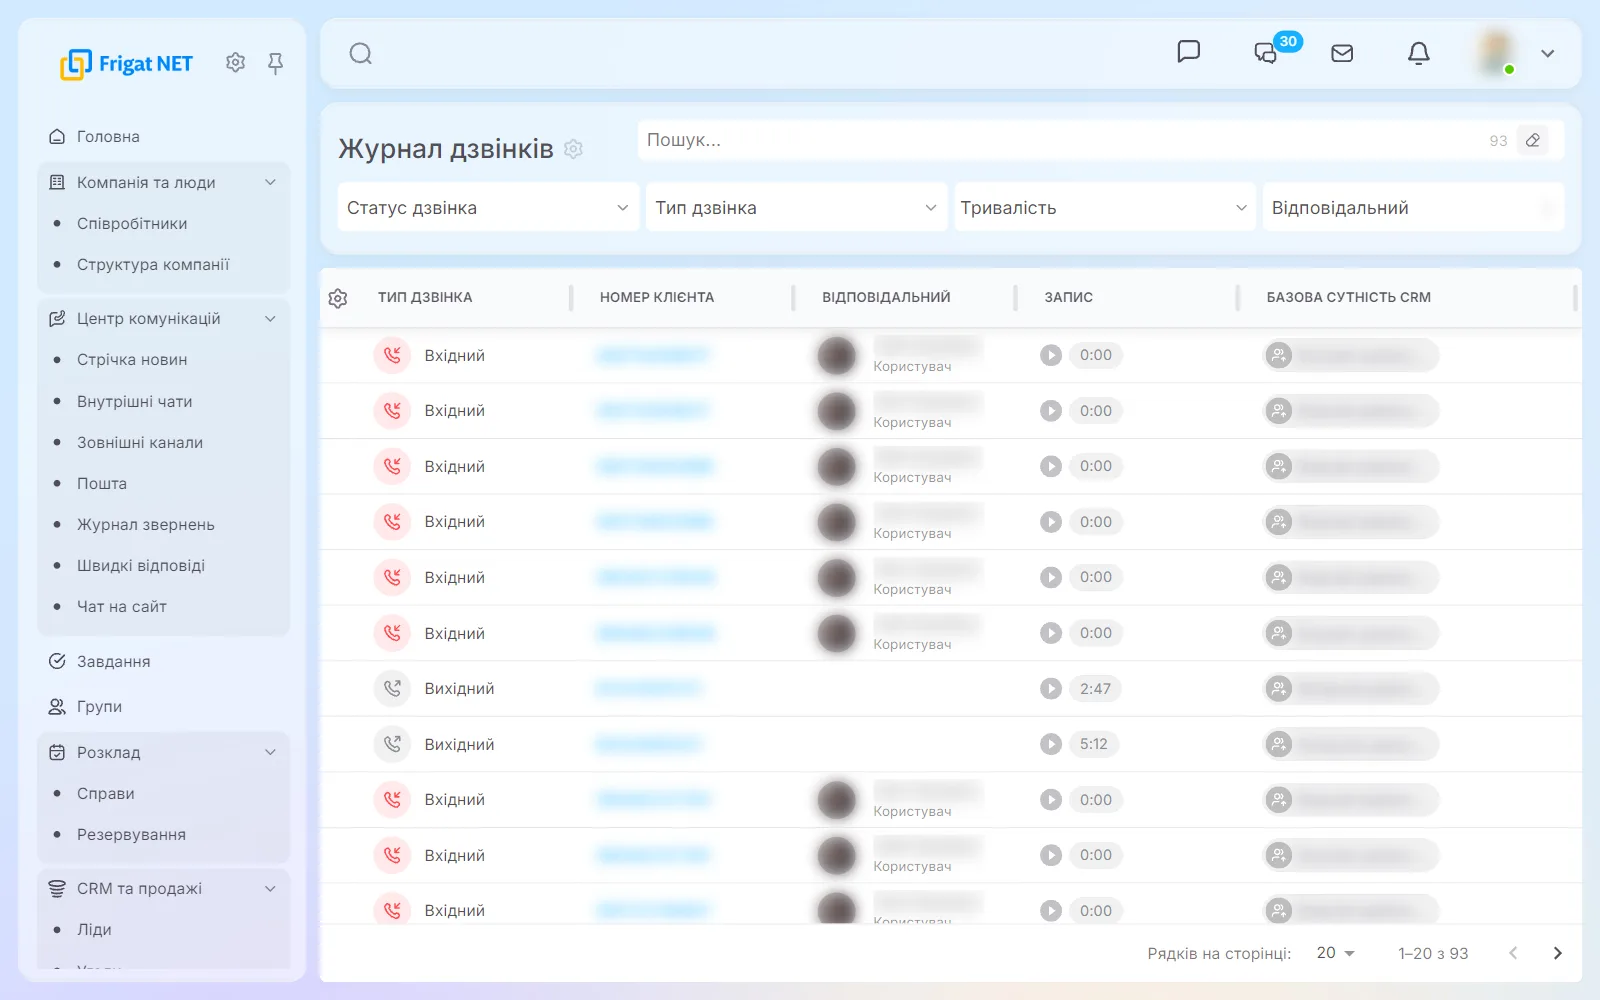Click the ЗАПИС column header

tap(1068, 297)
